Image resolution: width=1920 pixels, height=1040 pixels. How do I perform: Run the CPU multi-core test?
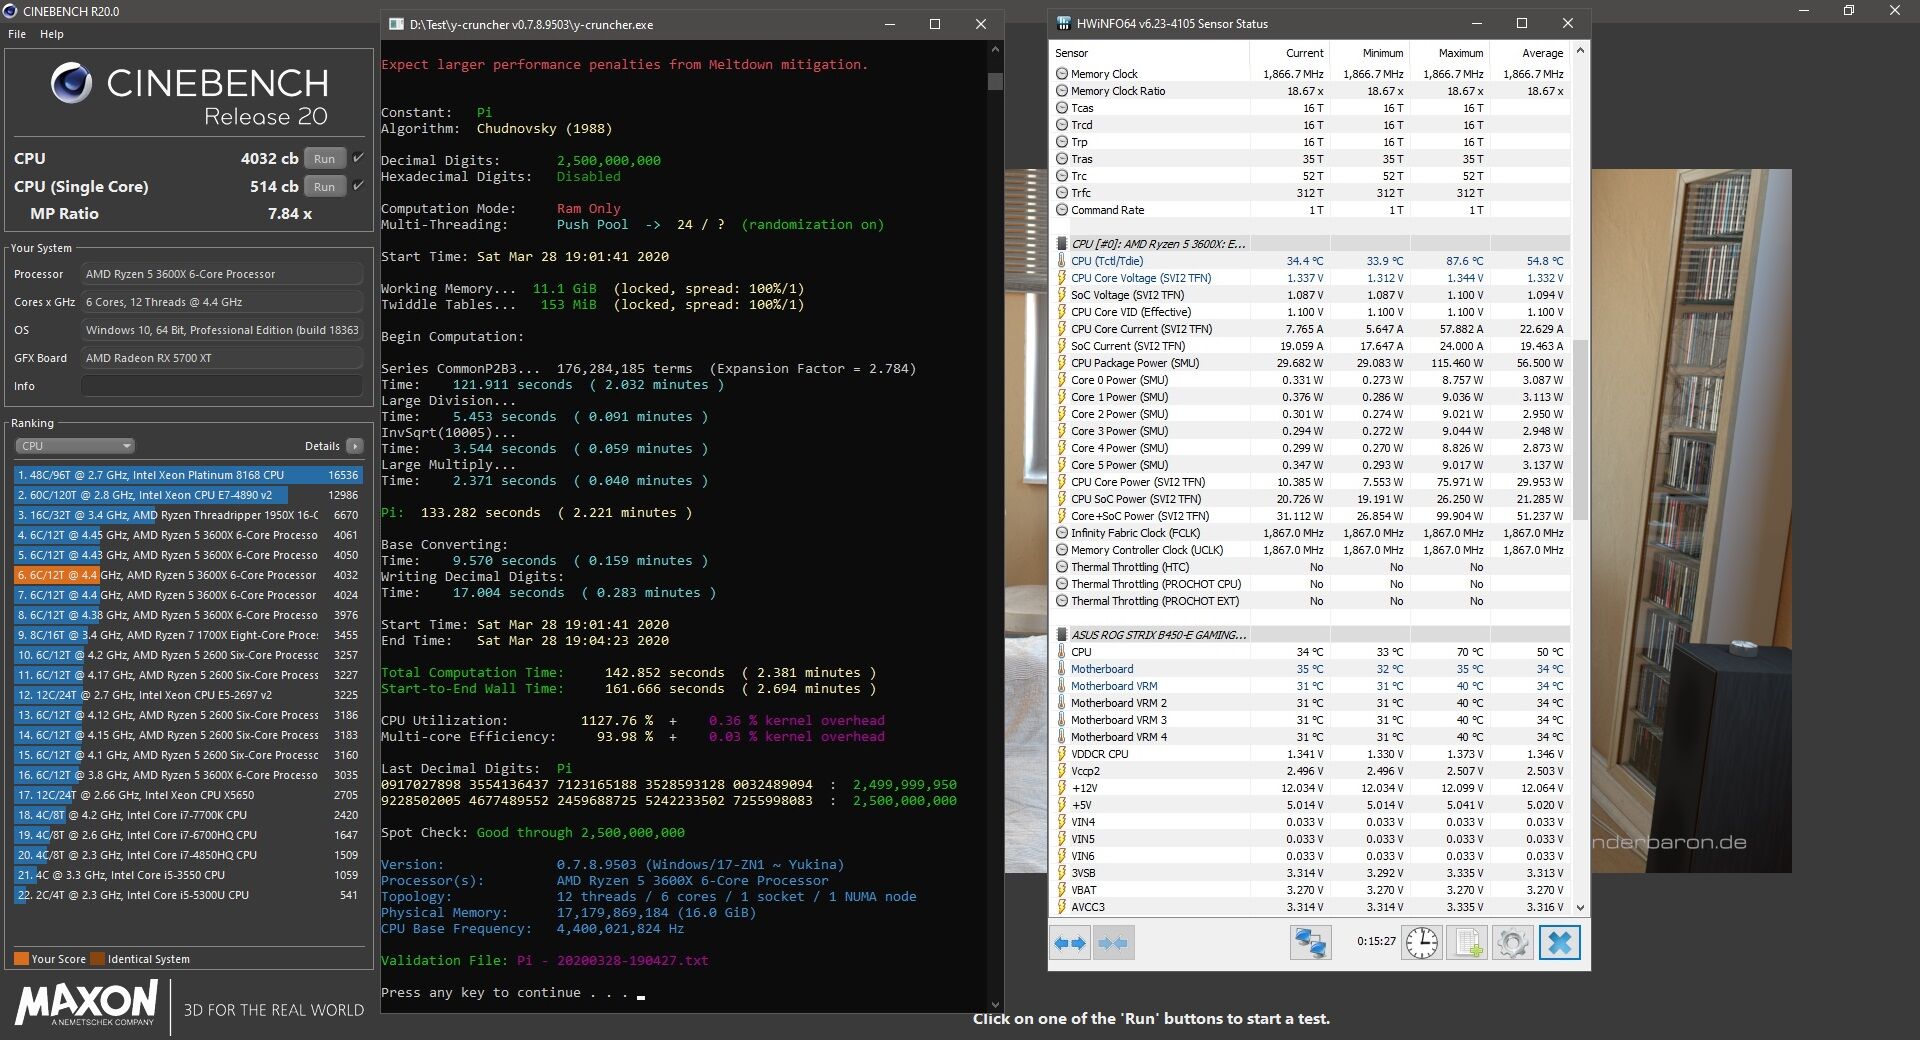coord(324,158)
